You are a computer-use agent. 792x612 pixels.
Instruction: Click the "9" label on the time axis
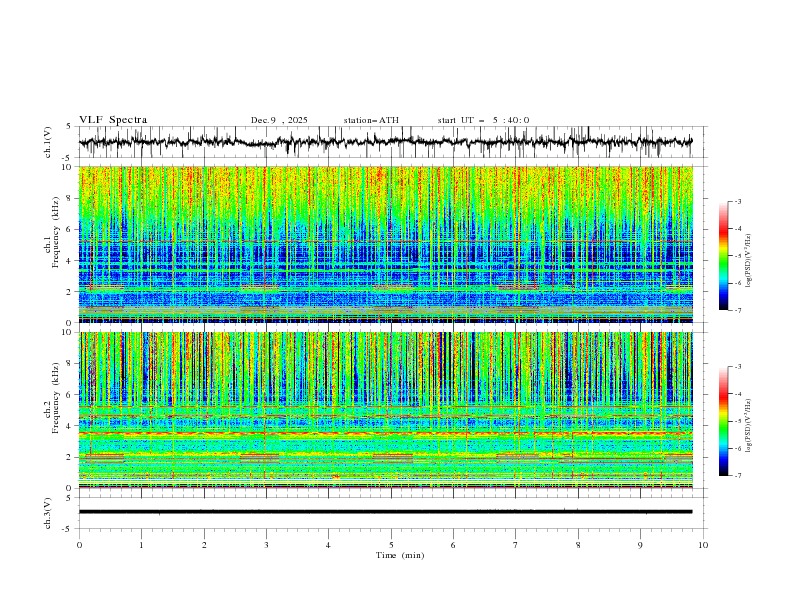640,545
